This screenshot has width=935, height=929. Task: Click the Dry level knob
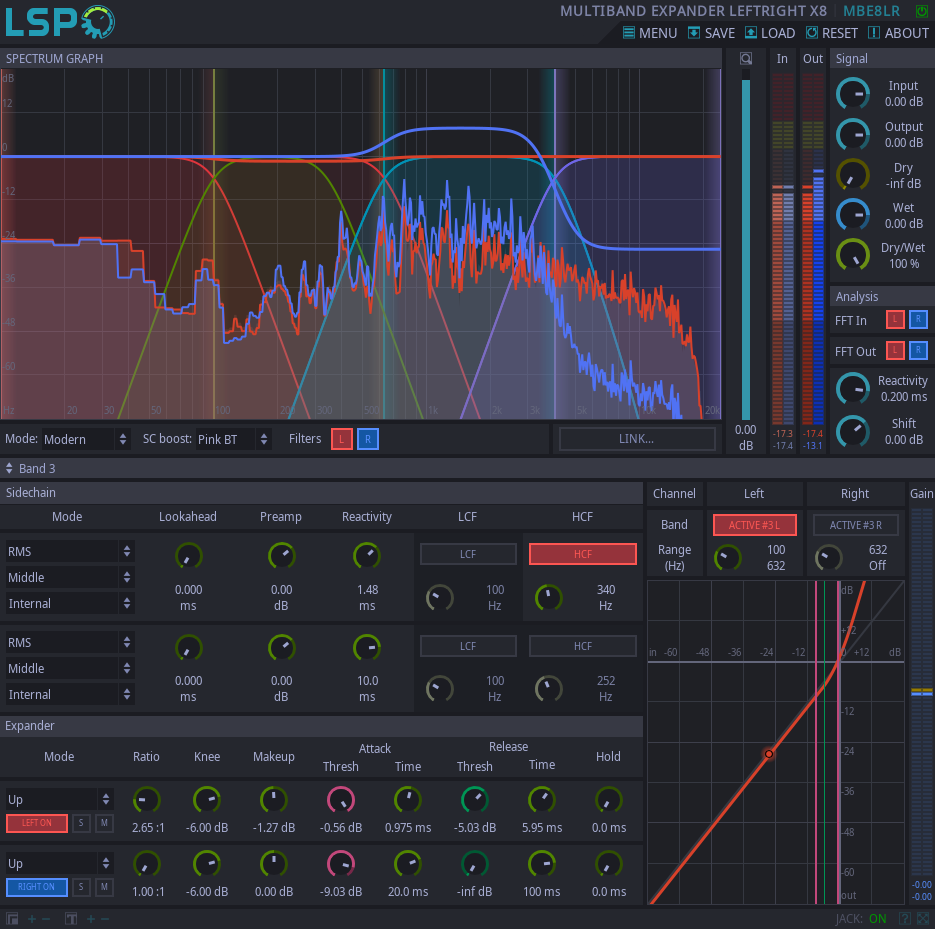[x=853, y=175]
